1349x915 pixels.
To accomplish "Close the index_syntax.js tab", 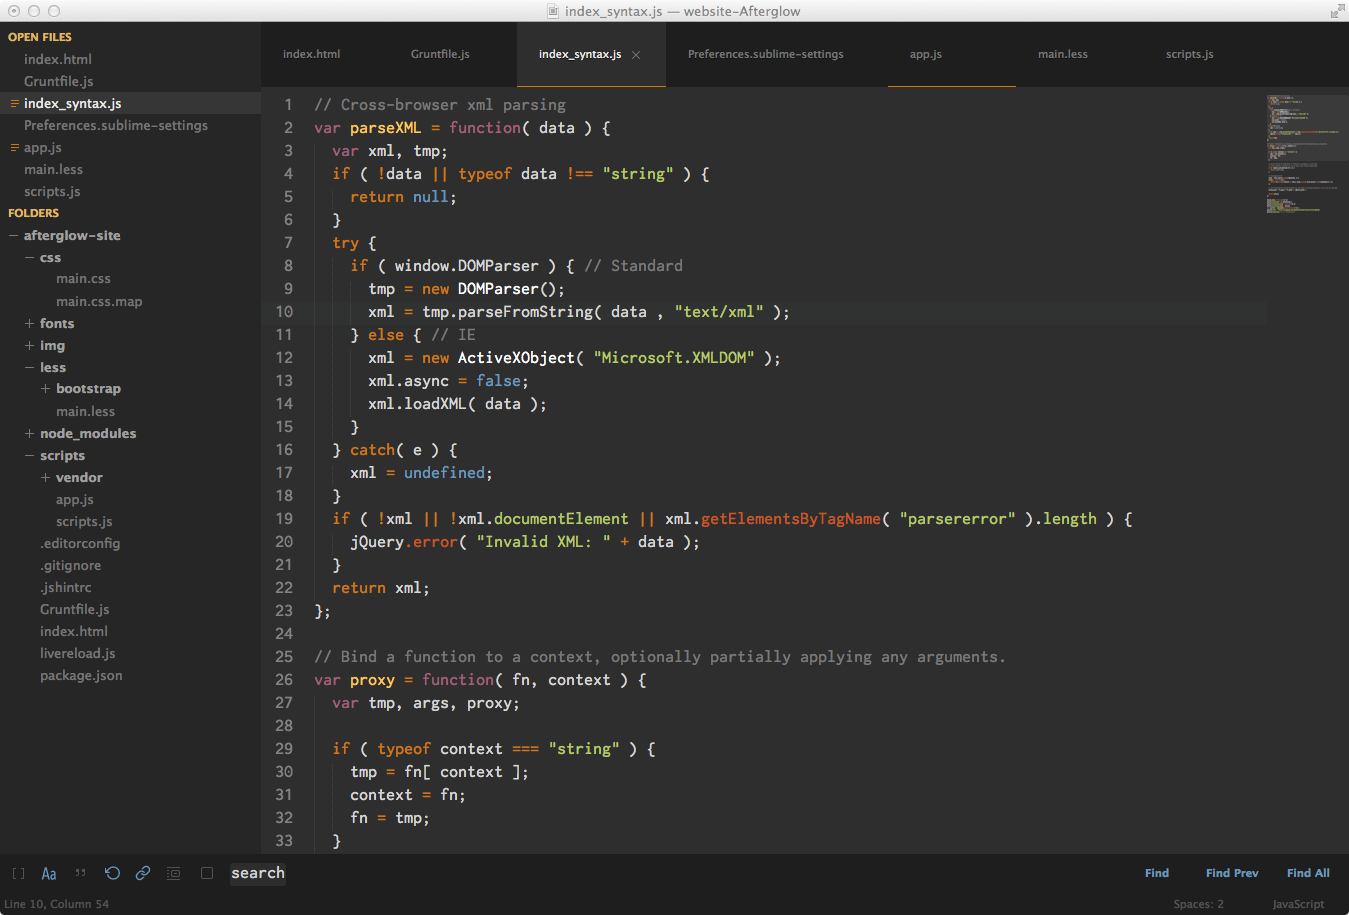I will [x=635, y=56].
